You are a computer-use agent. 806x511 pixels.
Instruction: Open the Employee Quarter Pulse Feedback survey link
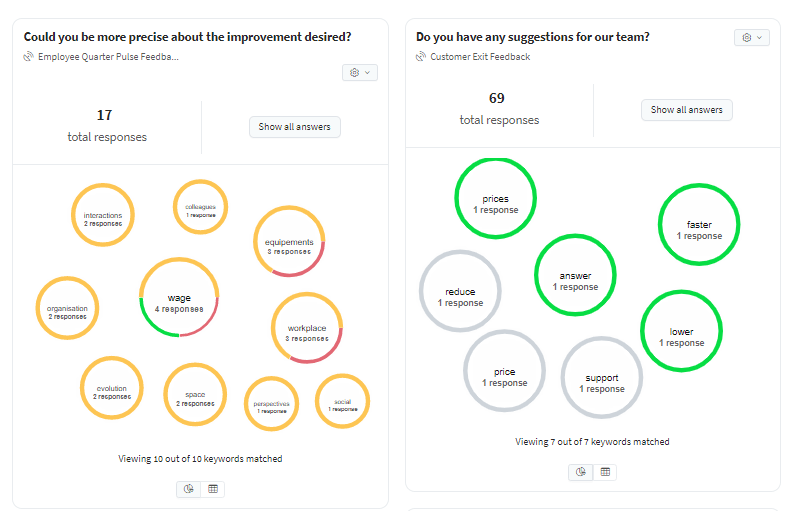(108, 57)
